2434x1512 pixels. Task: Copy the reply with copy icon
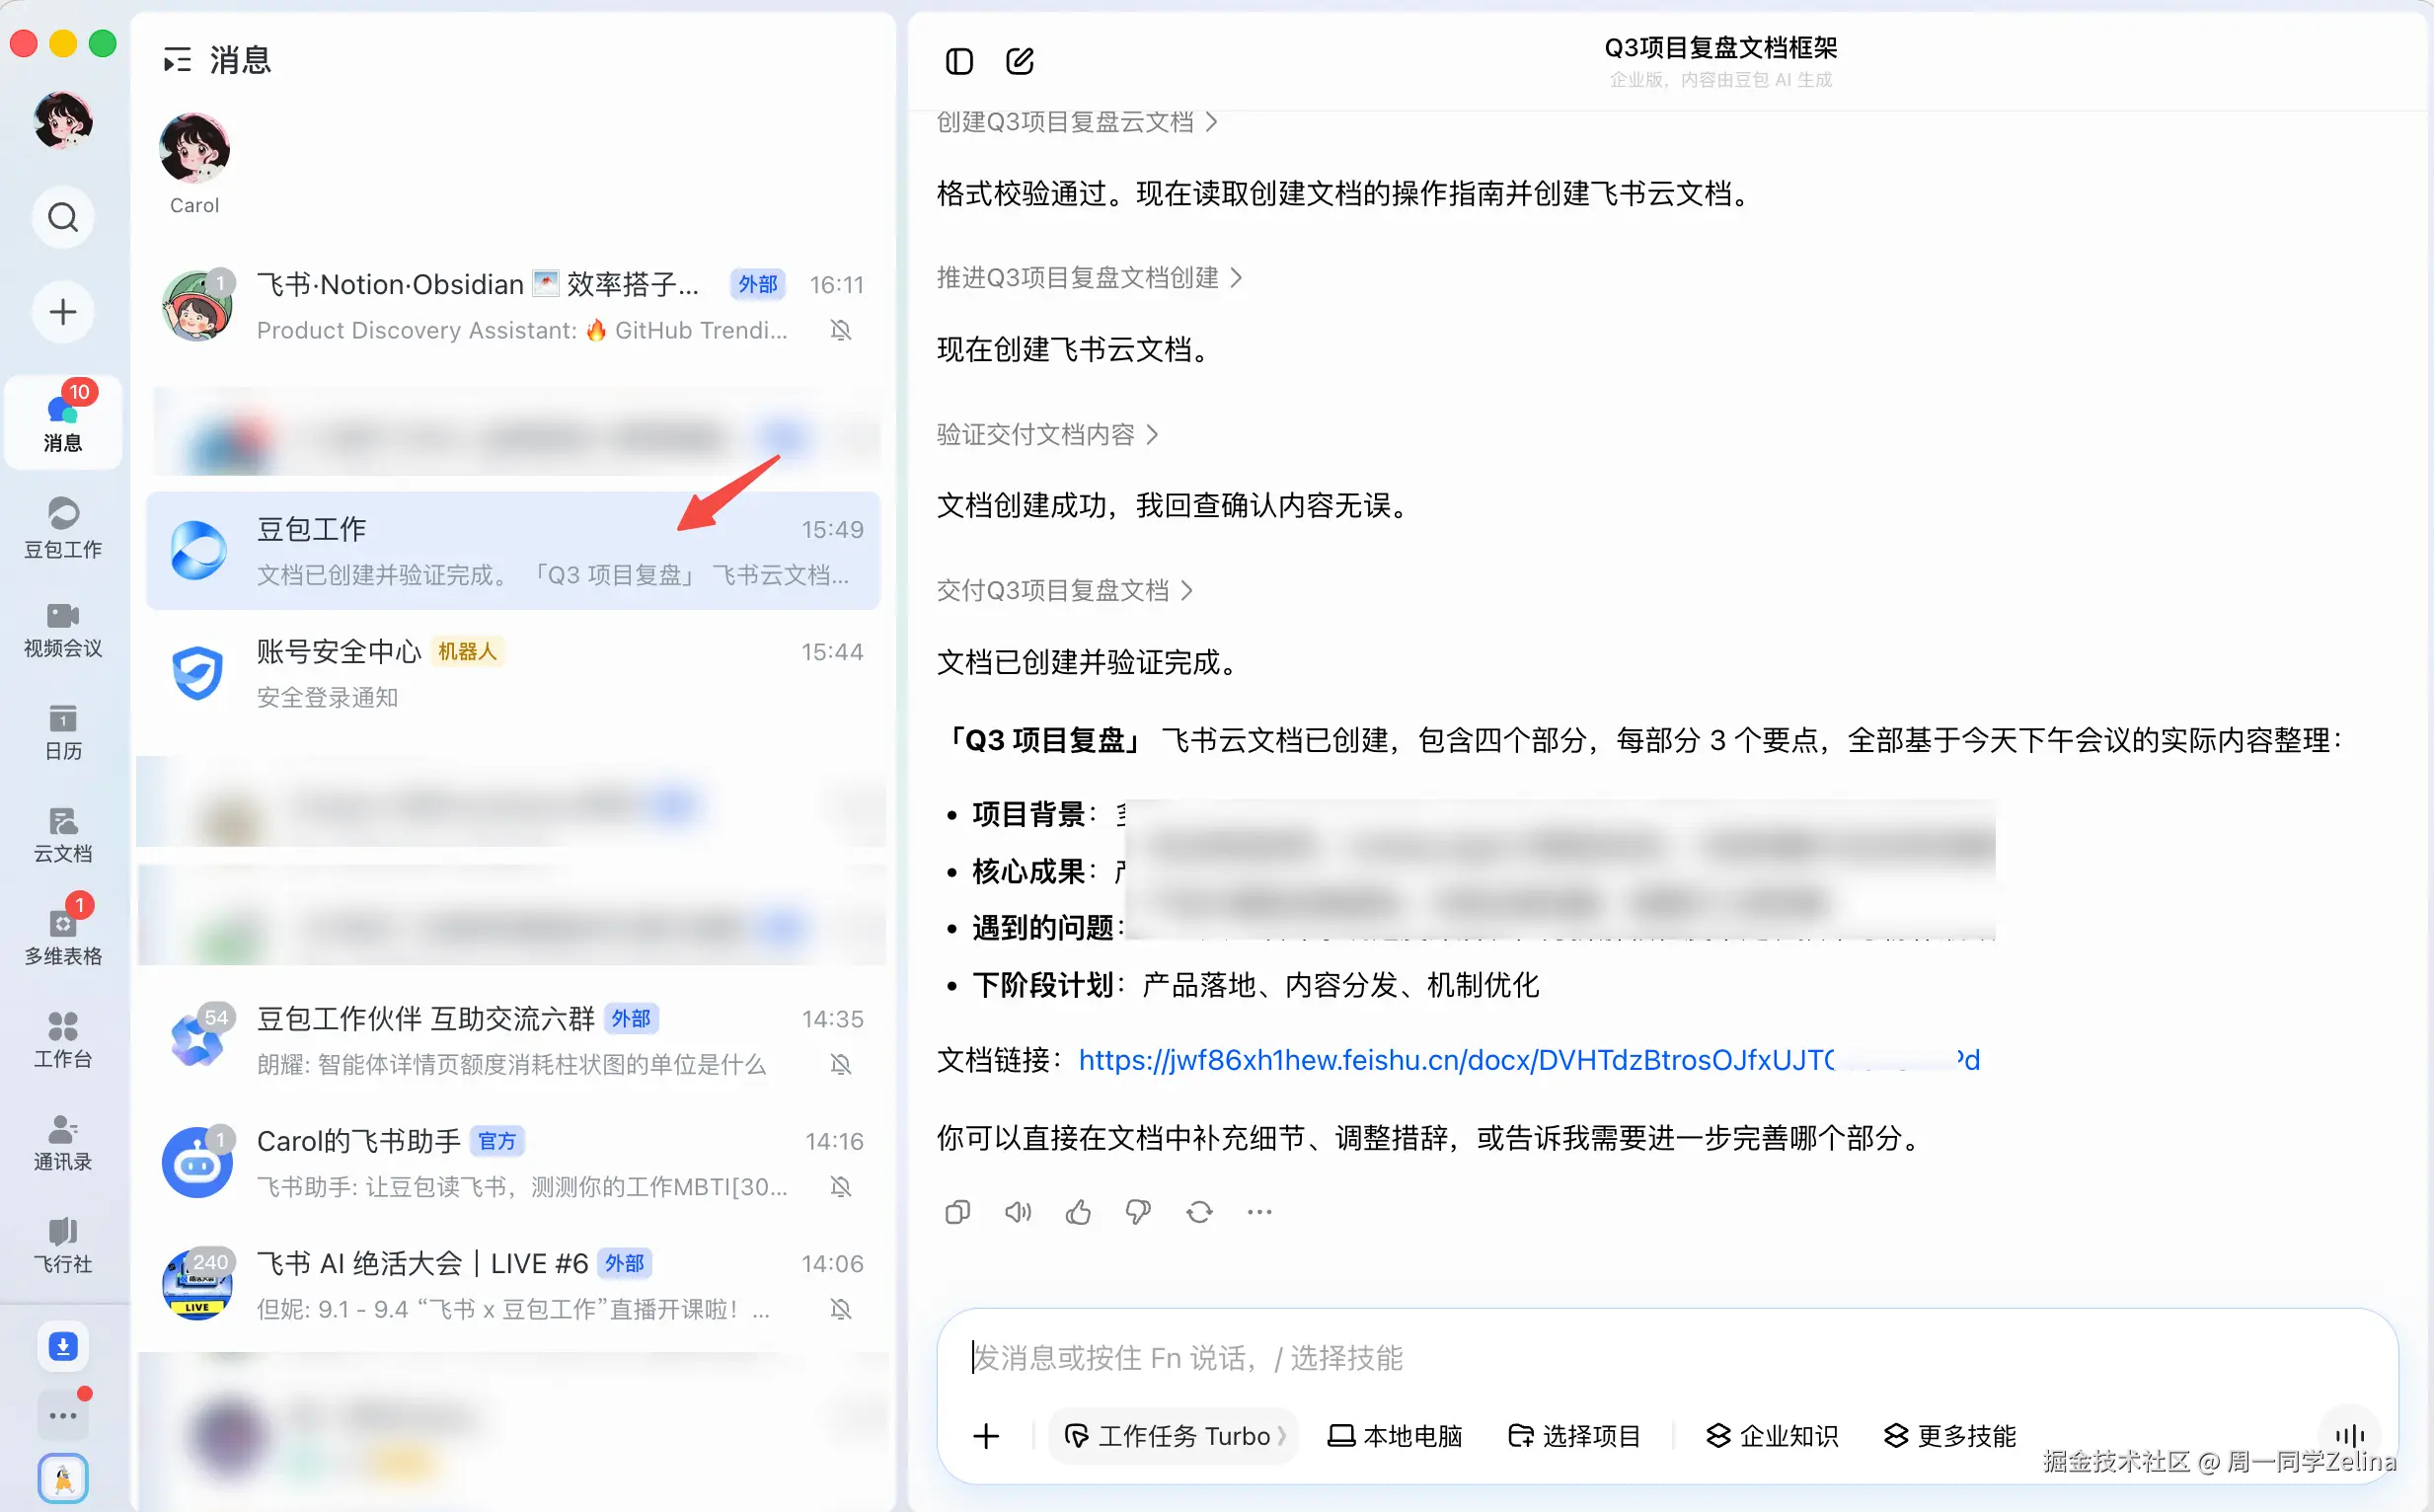click(x=957, y=1212)
